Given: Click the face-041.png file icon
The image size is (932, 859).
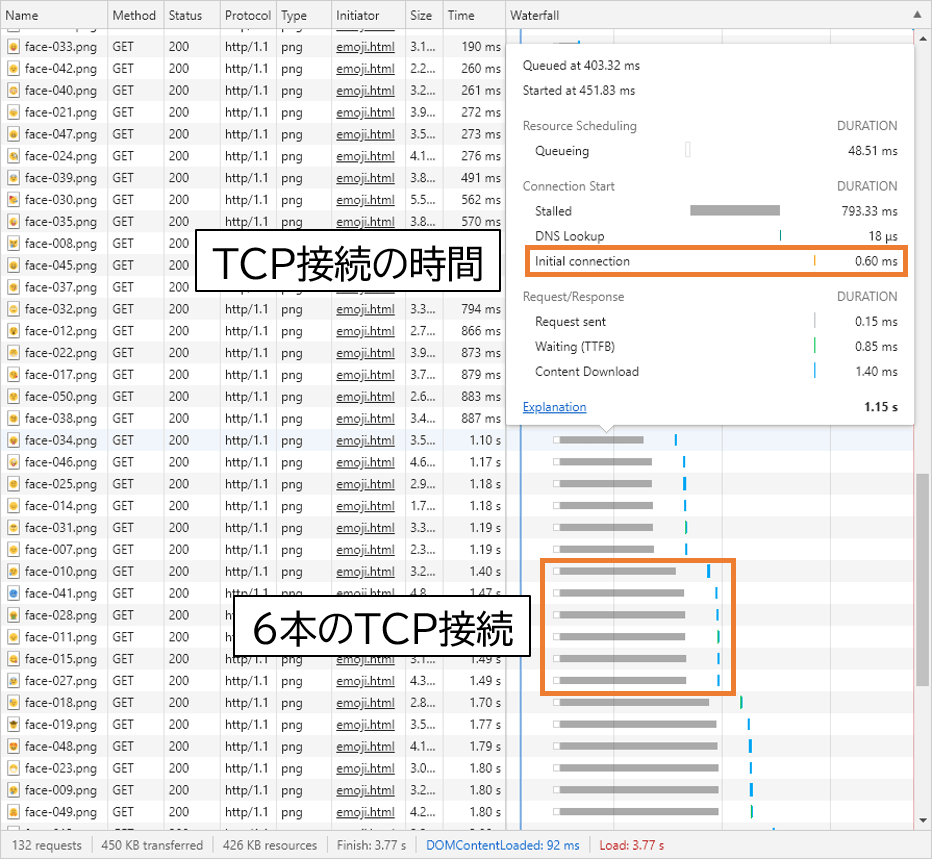Looking at the screenshot, I should 13,593.
